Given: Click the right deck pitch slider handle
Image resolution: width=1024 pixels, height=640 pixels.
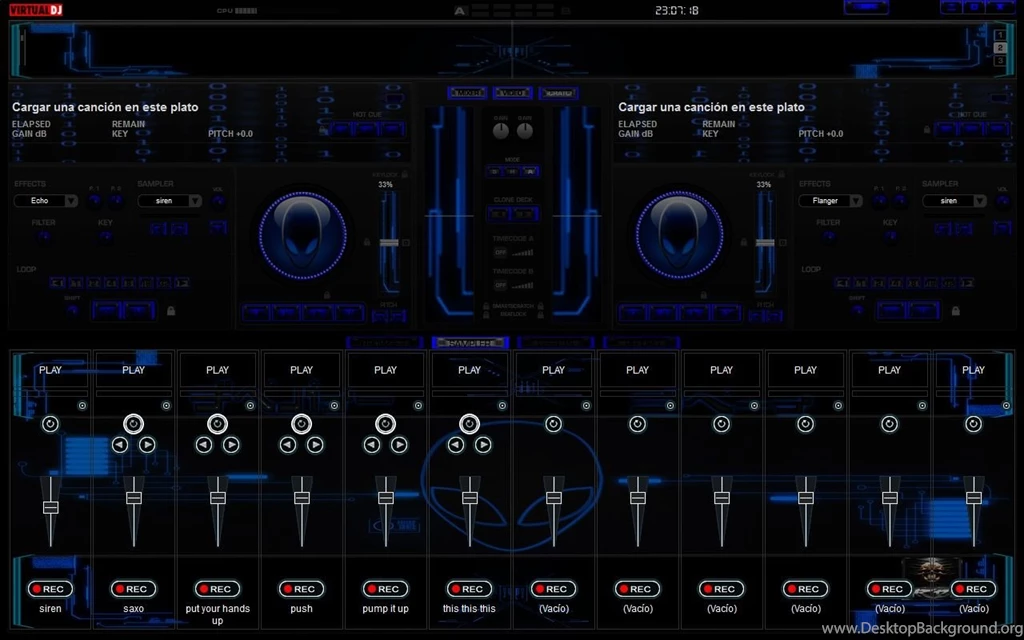Looking at the screenshot, I should 765,243.
